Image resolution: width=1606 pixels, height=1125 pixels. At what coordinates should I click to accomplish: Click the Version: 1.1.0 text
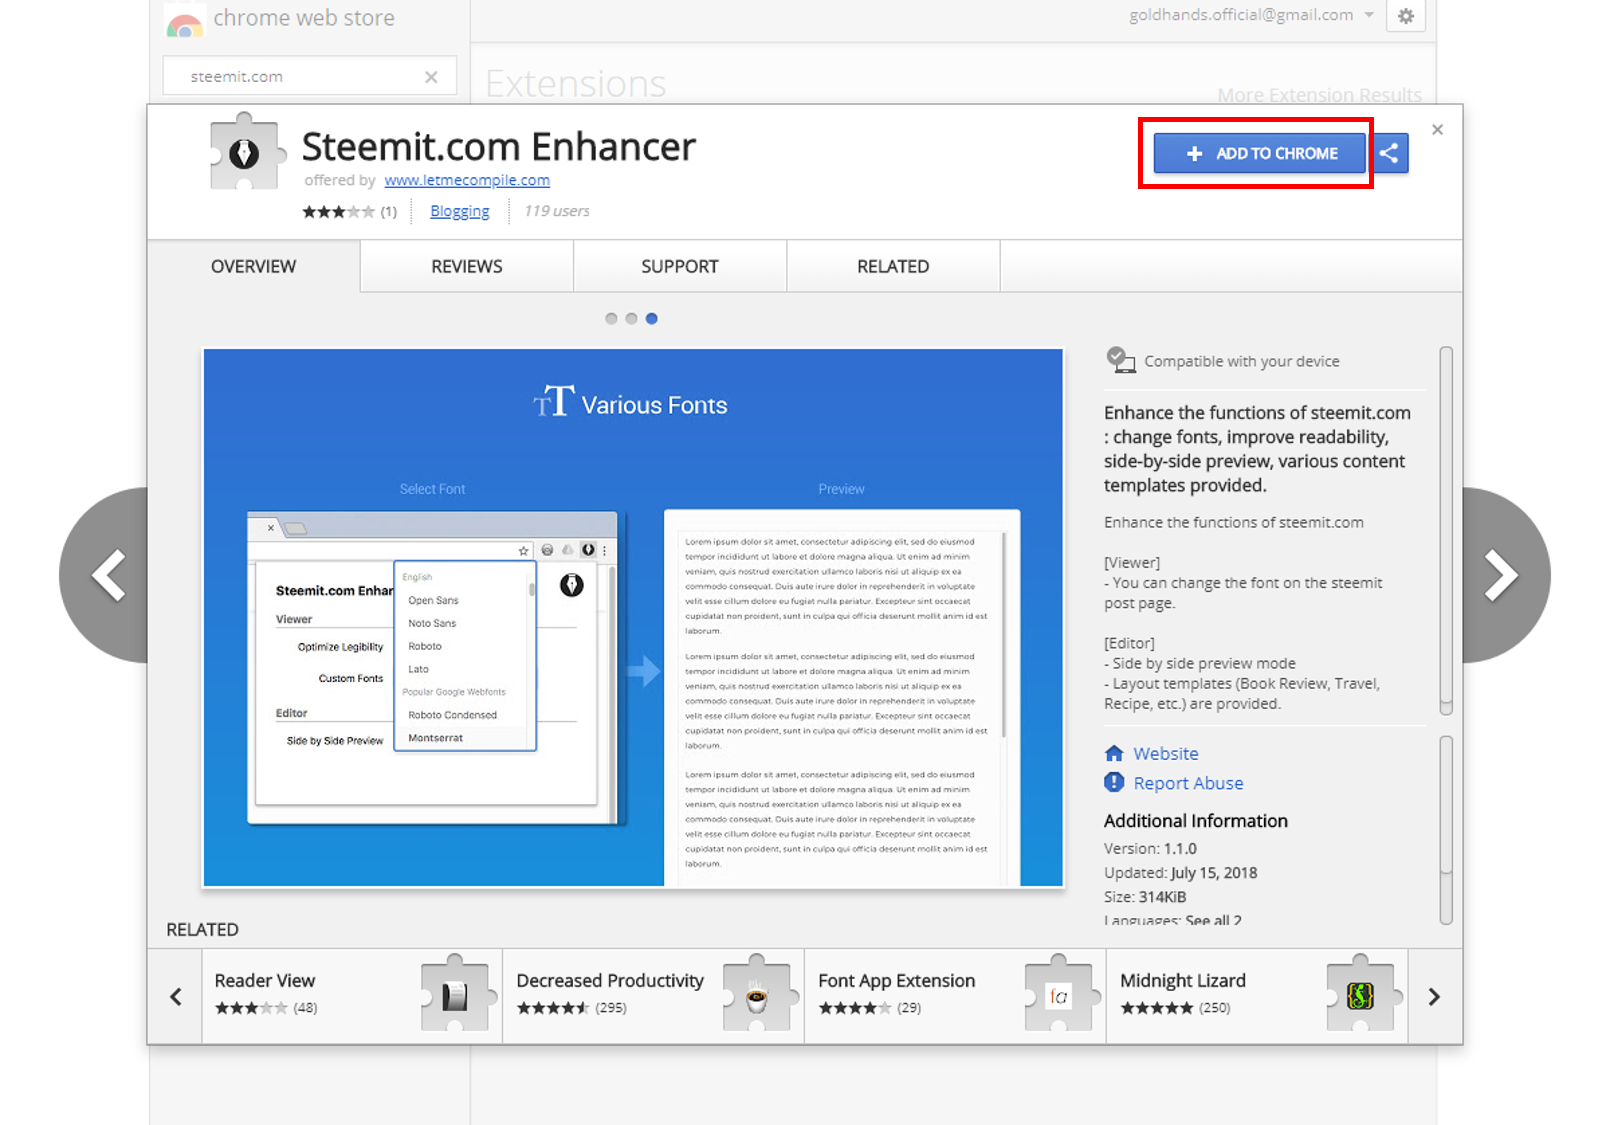click(1150, 848)
